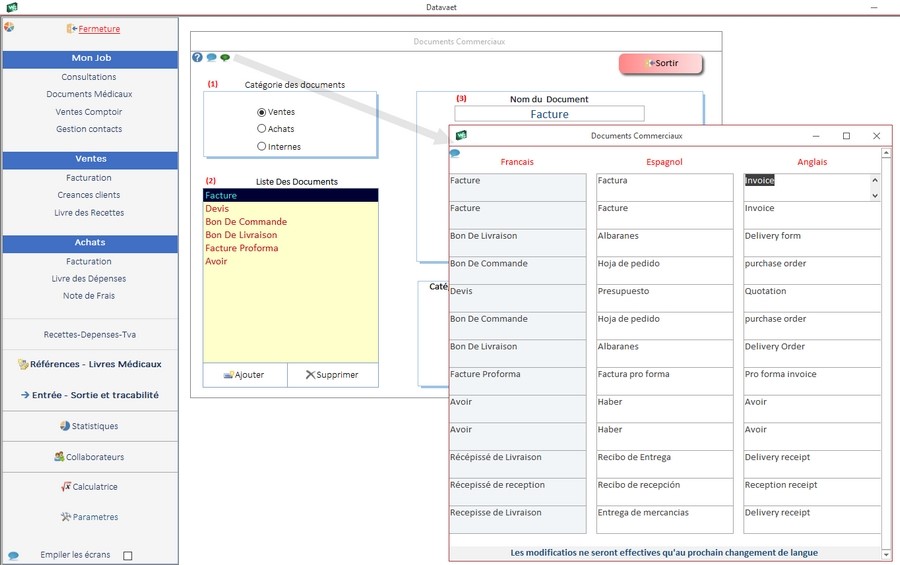Open Note de Frais in the sidebar
The image size is (900, 565).
tap(89, 296)
